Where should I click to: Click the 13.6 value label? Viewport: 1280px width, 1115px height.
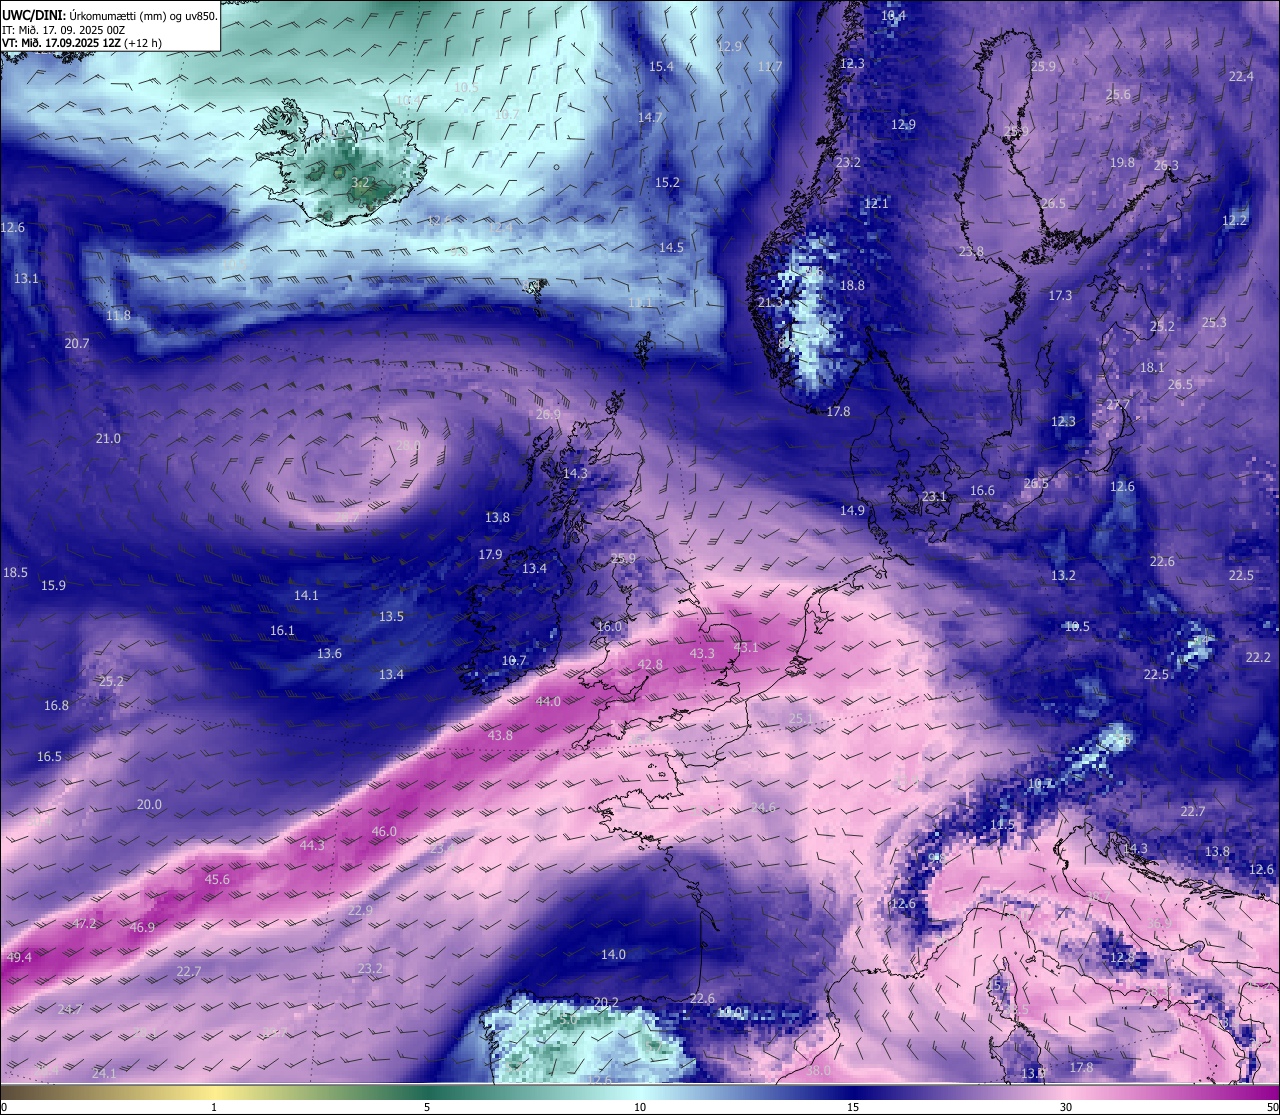click(x=329, y=653)
